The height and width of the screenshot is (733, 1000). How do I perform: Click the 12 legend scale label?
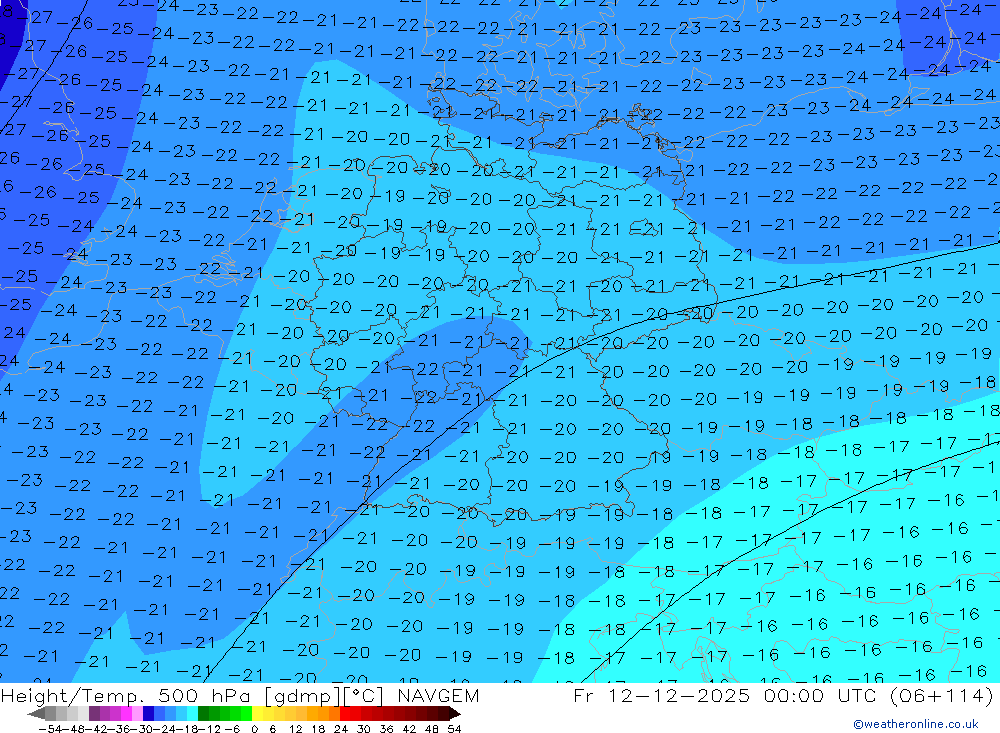(295, 729)
